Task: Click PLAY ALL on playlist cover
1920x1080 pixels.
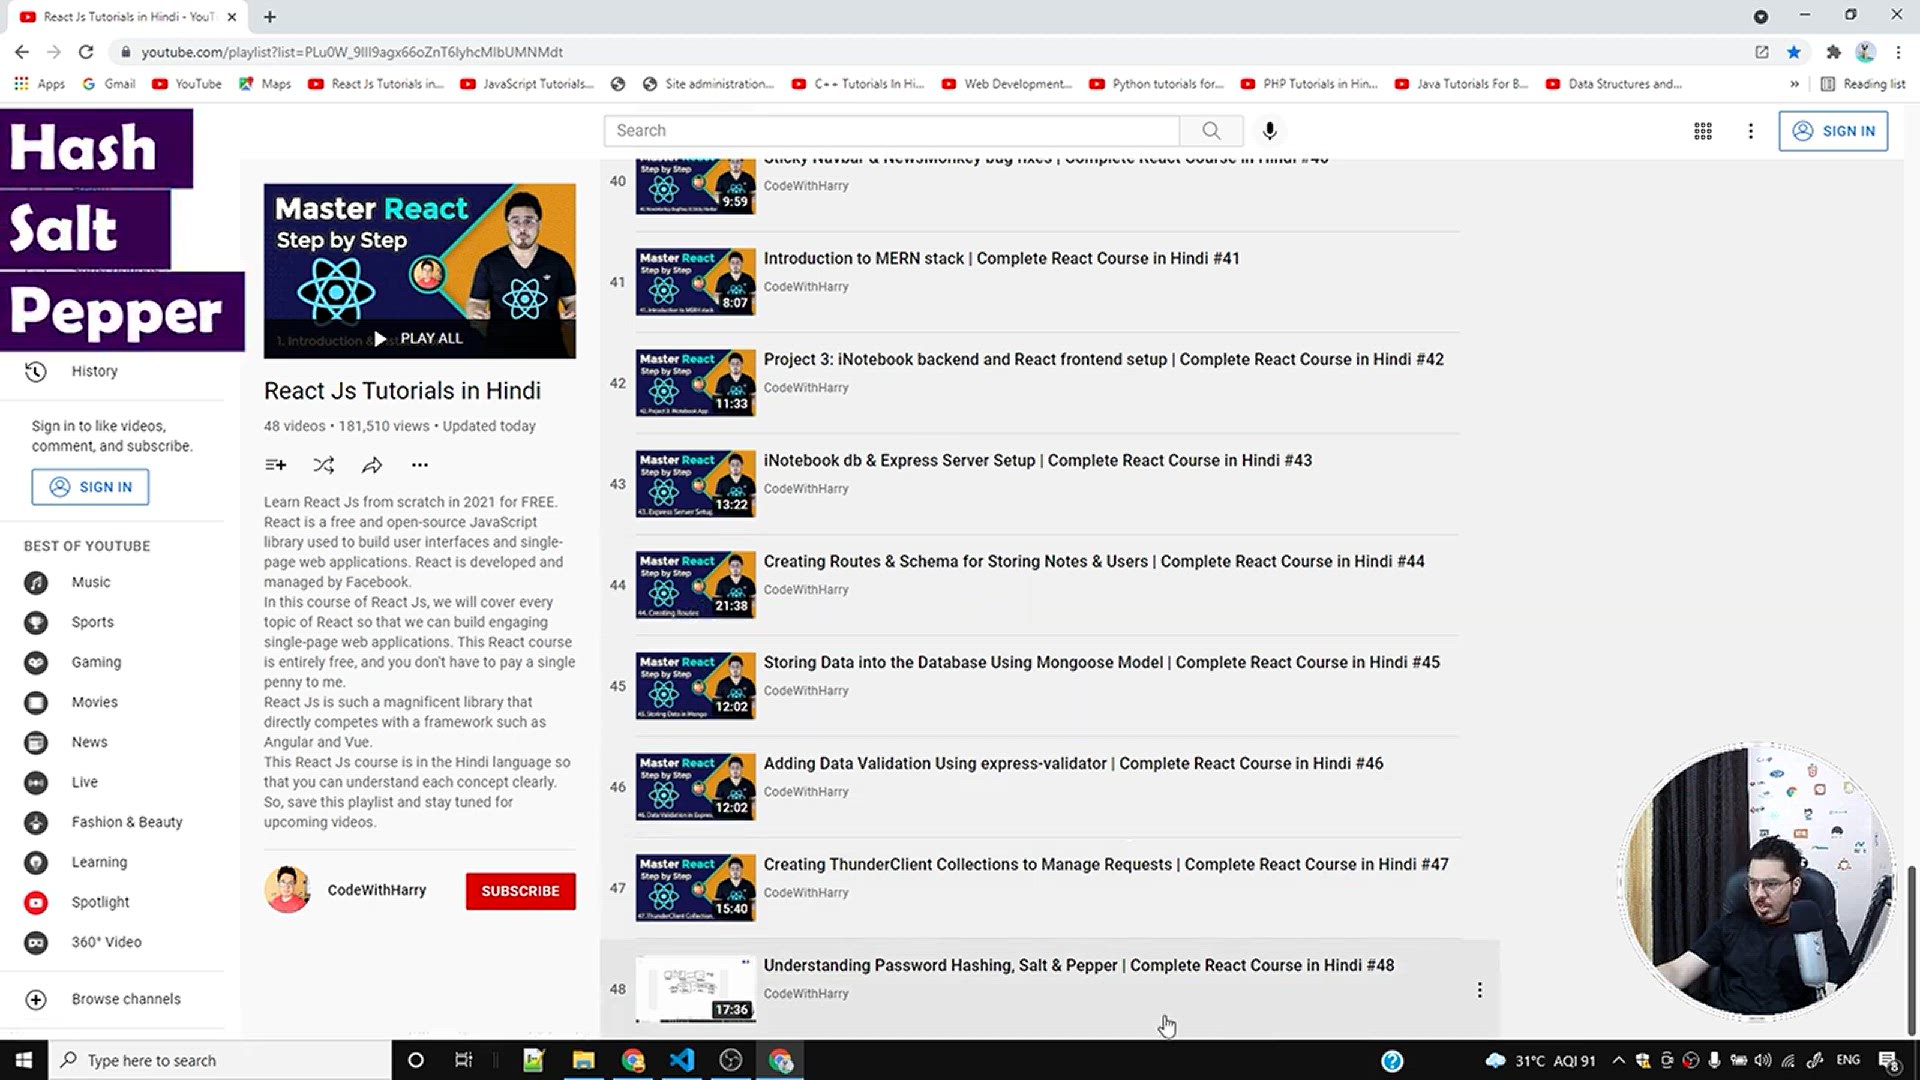Action: point(418,339)
